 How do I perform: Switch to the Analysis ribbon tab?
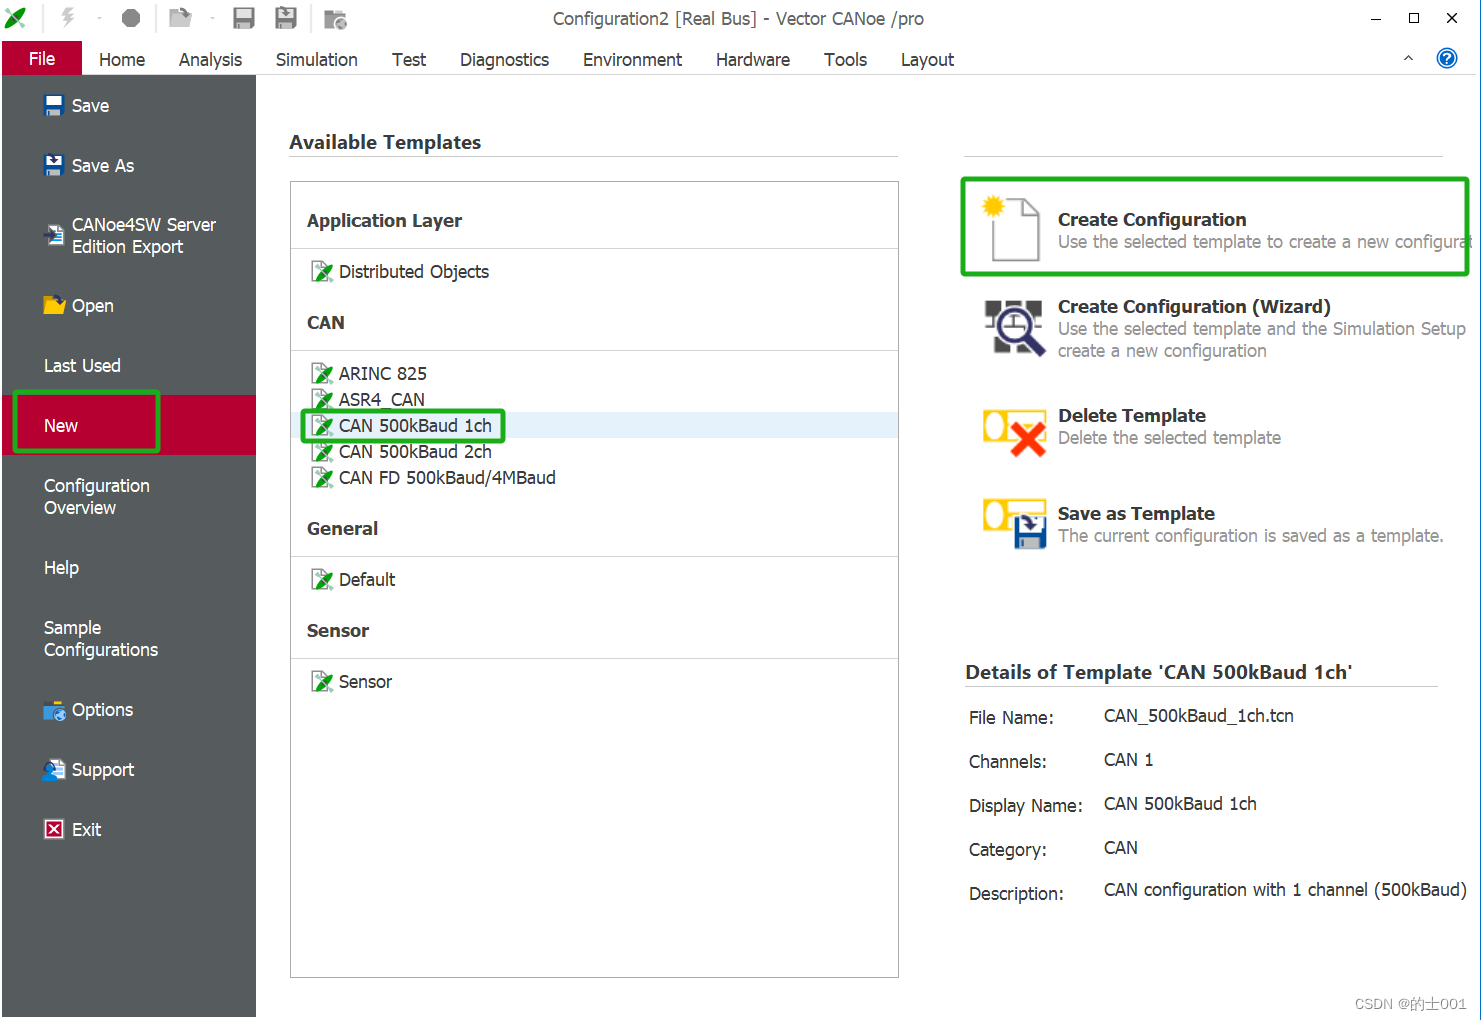click(x=210, y=60)
